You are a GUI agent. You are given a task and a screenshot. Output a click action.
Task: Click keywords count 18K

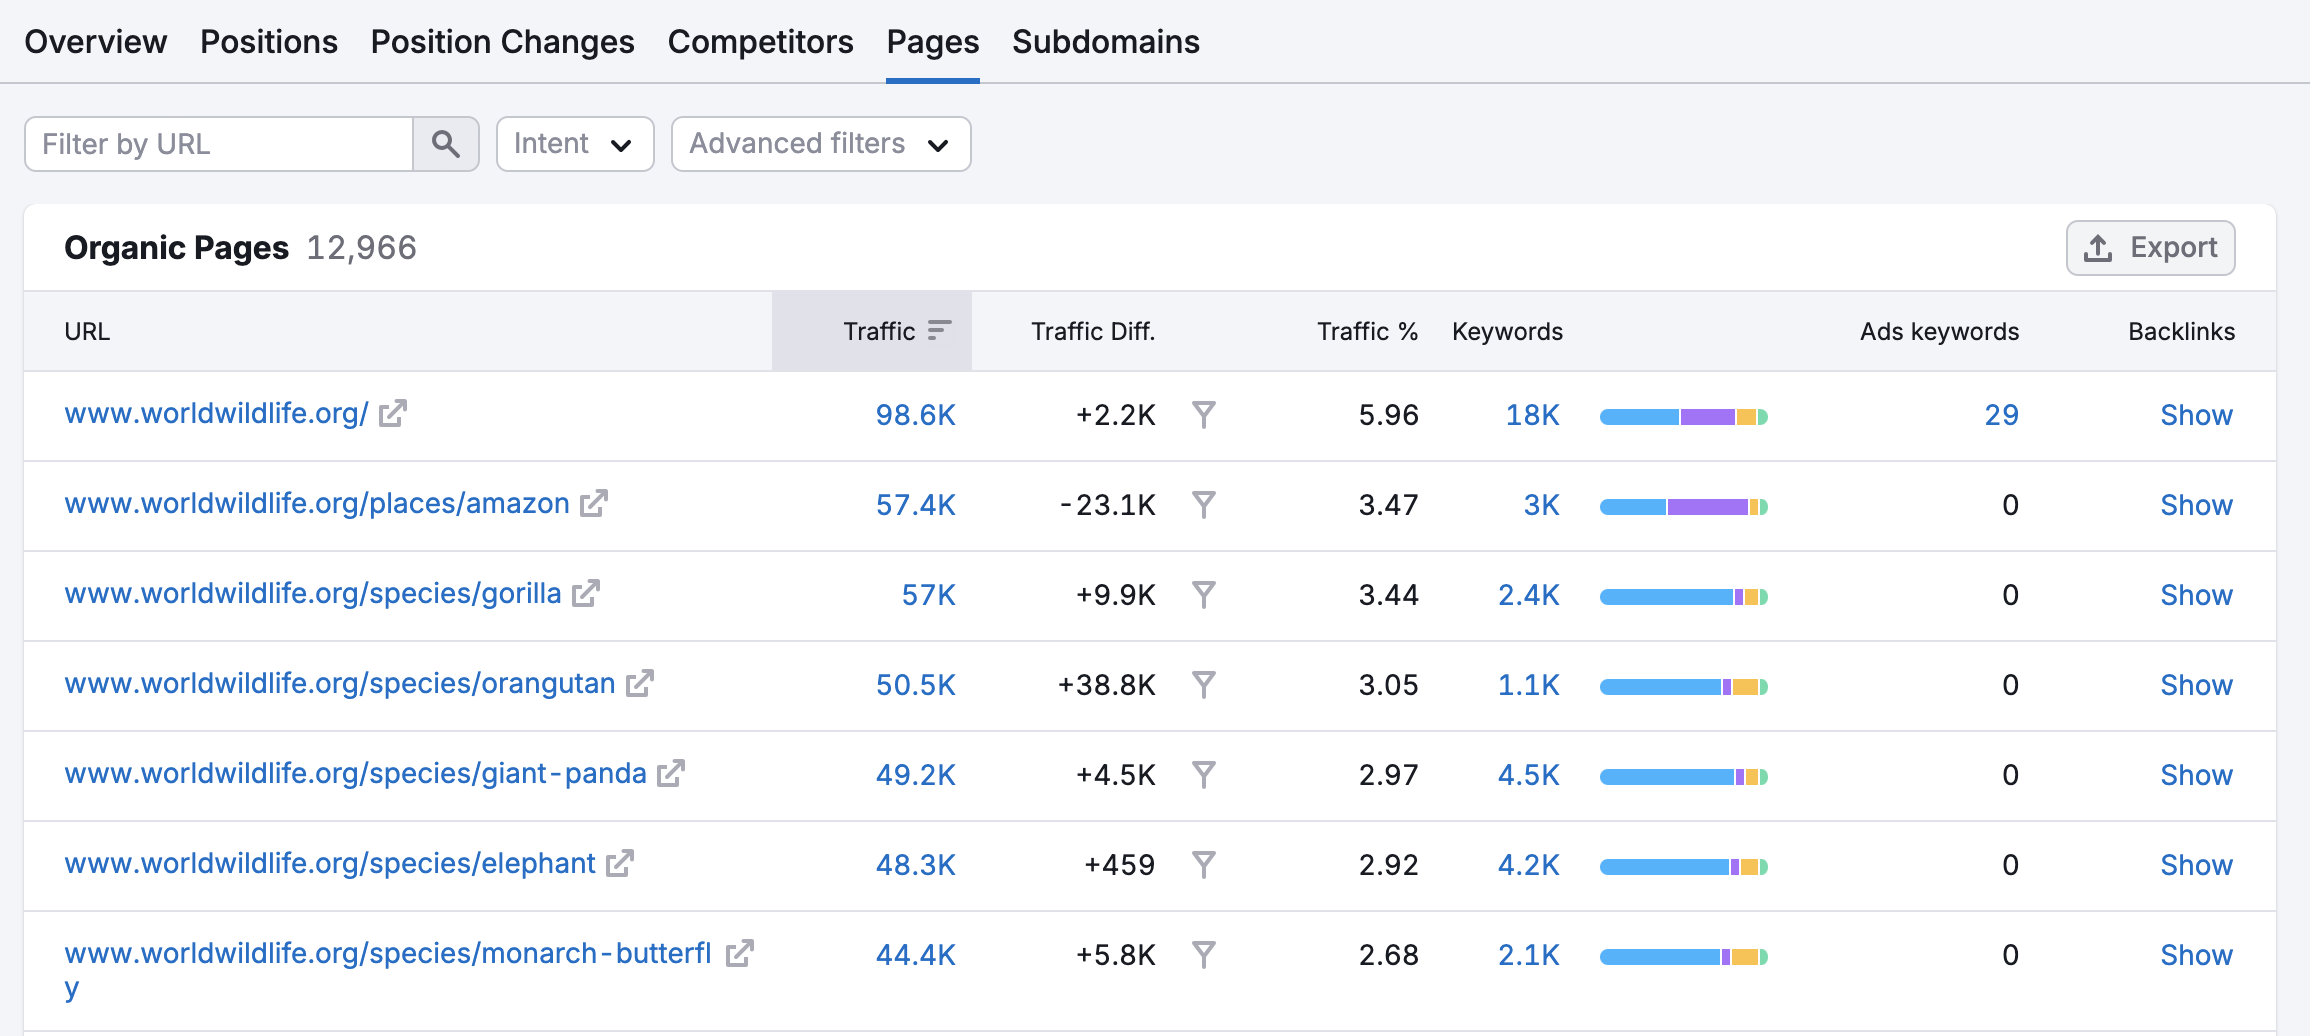click(1533, 415)
